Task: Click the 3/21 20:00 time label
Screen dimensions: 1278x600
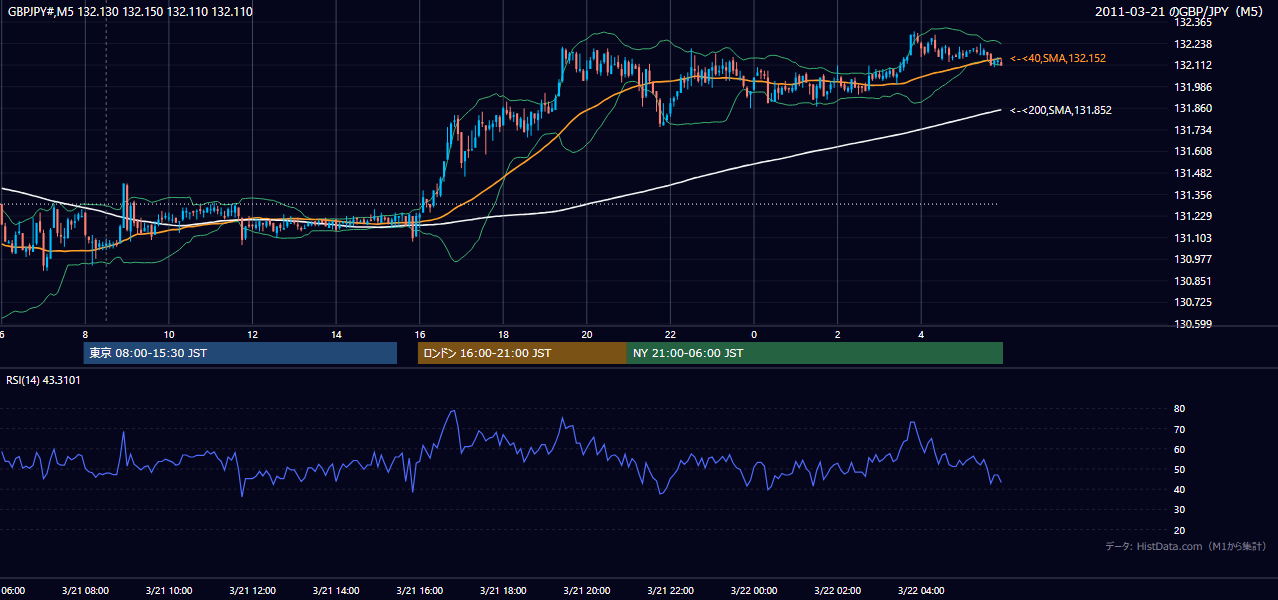Action: pos(588,591)
